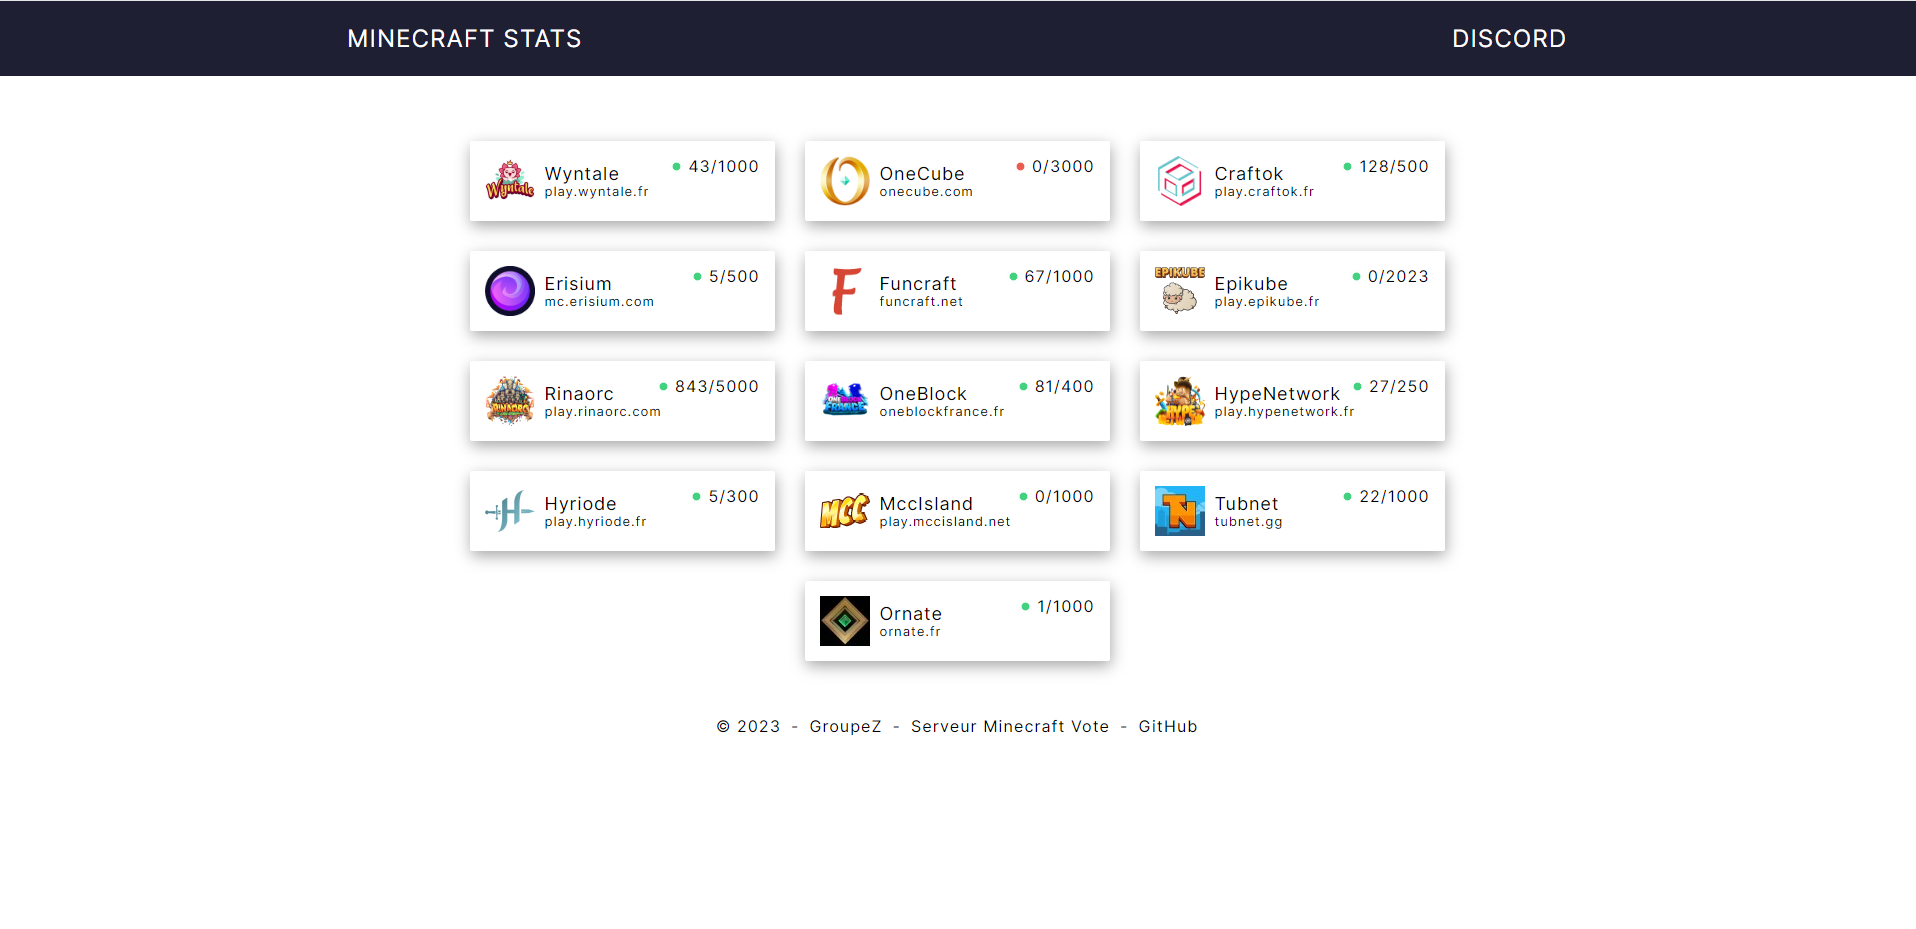Open the Rinaorc server name
The width and height of the screenshot is (1916, 929).
point(579,394)
